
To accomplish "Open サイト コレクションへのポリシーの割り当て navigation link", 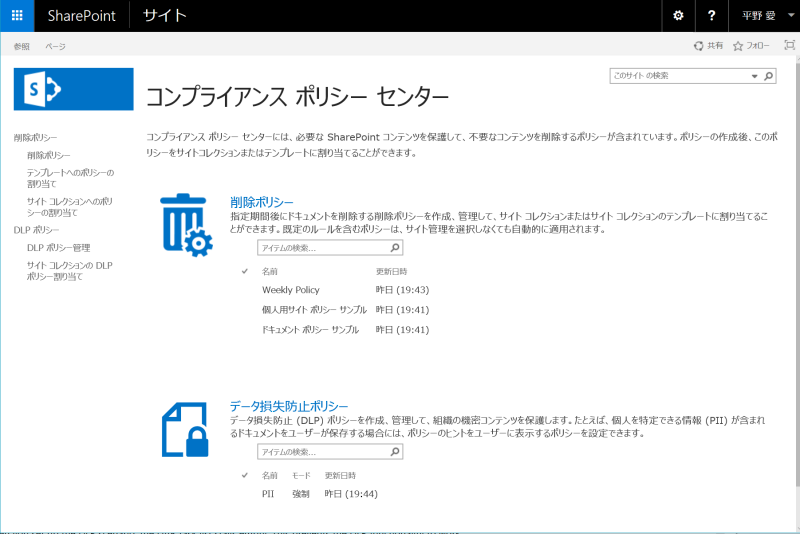I will [x=69, y=207].
